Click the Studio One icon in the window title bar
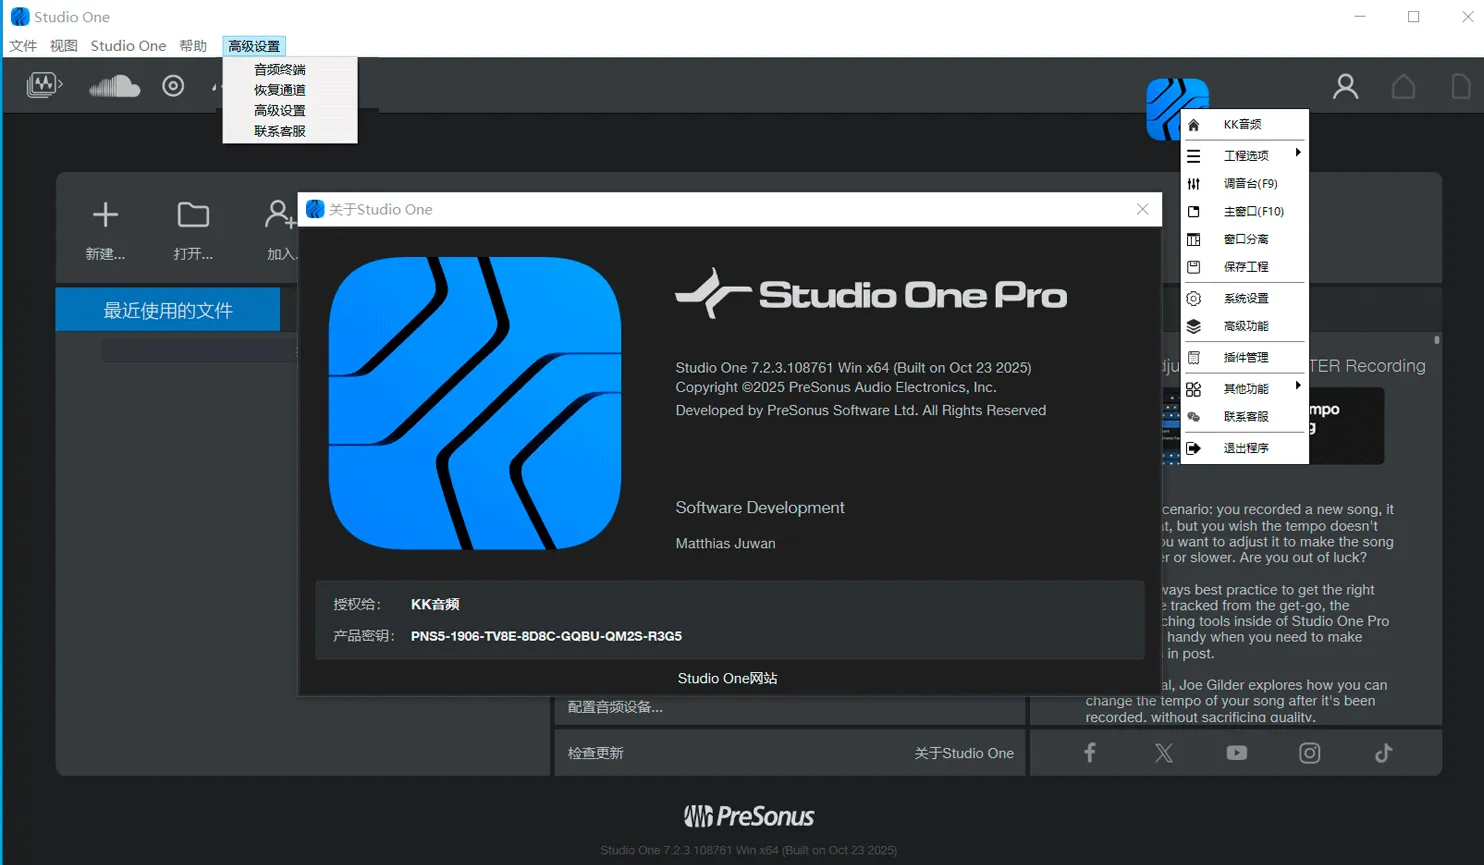Screen dimensions: 1484x865 click(x=19, y=17)
